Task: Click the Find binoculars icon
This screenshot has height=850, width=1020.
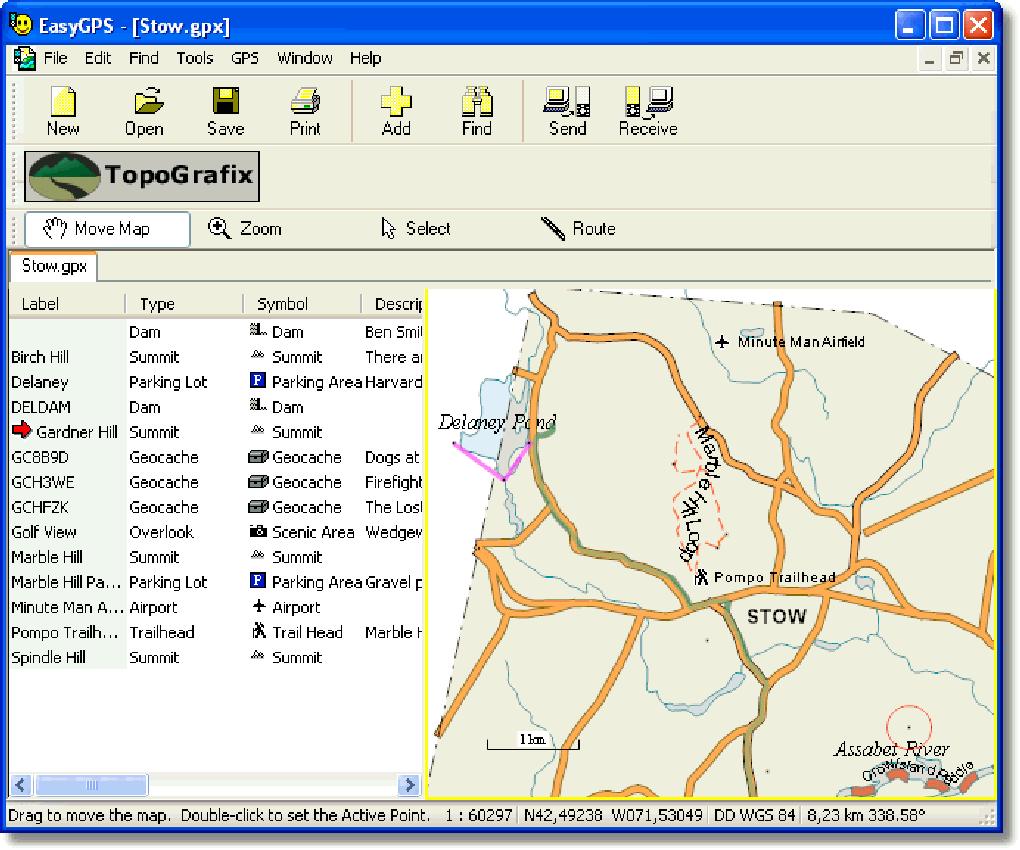Action: pos(477,110)
